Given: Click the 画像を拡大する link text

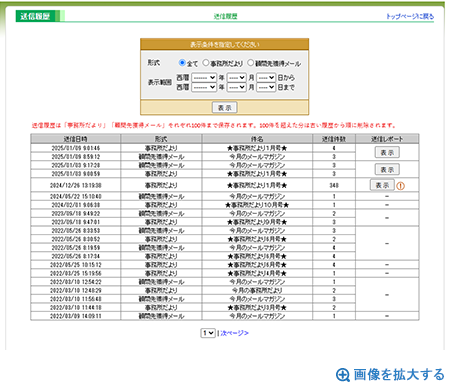Looking at the screenshot, I should [399, 374].
